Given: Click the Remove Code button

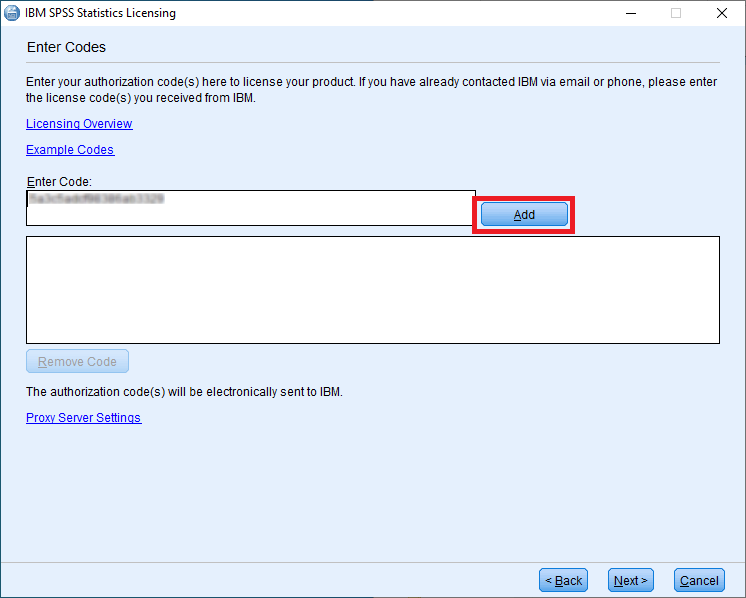Looking at the screenshot, I should (77, 362).
